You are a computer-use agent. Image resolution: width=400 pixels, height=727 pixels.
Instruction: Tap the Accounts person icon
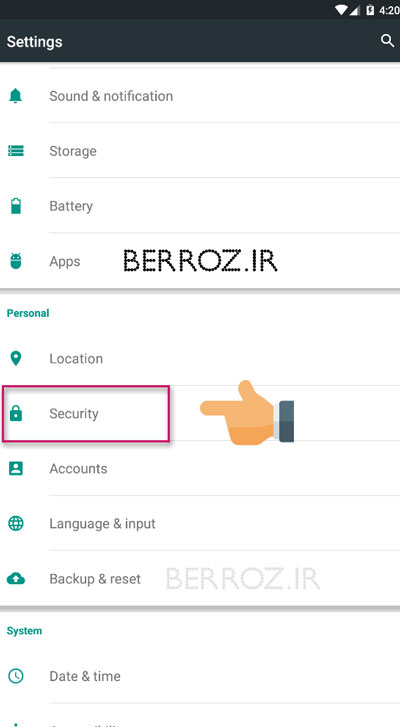pos(16,468)
